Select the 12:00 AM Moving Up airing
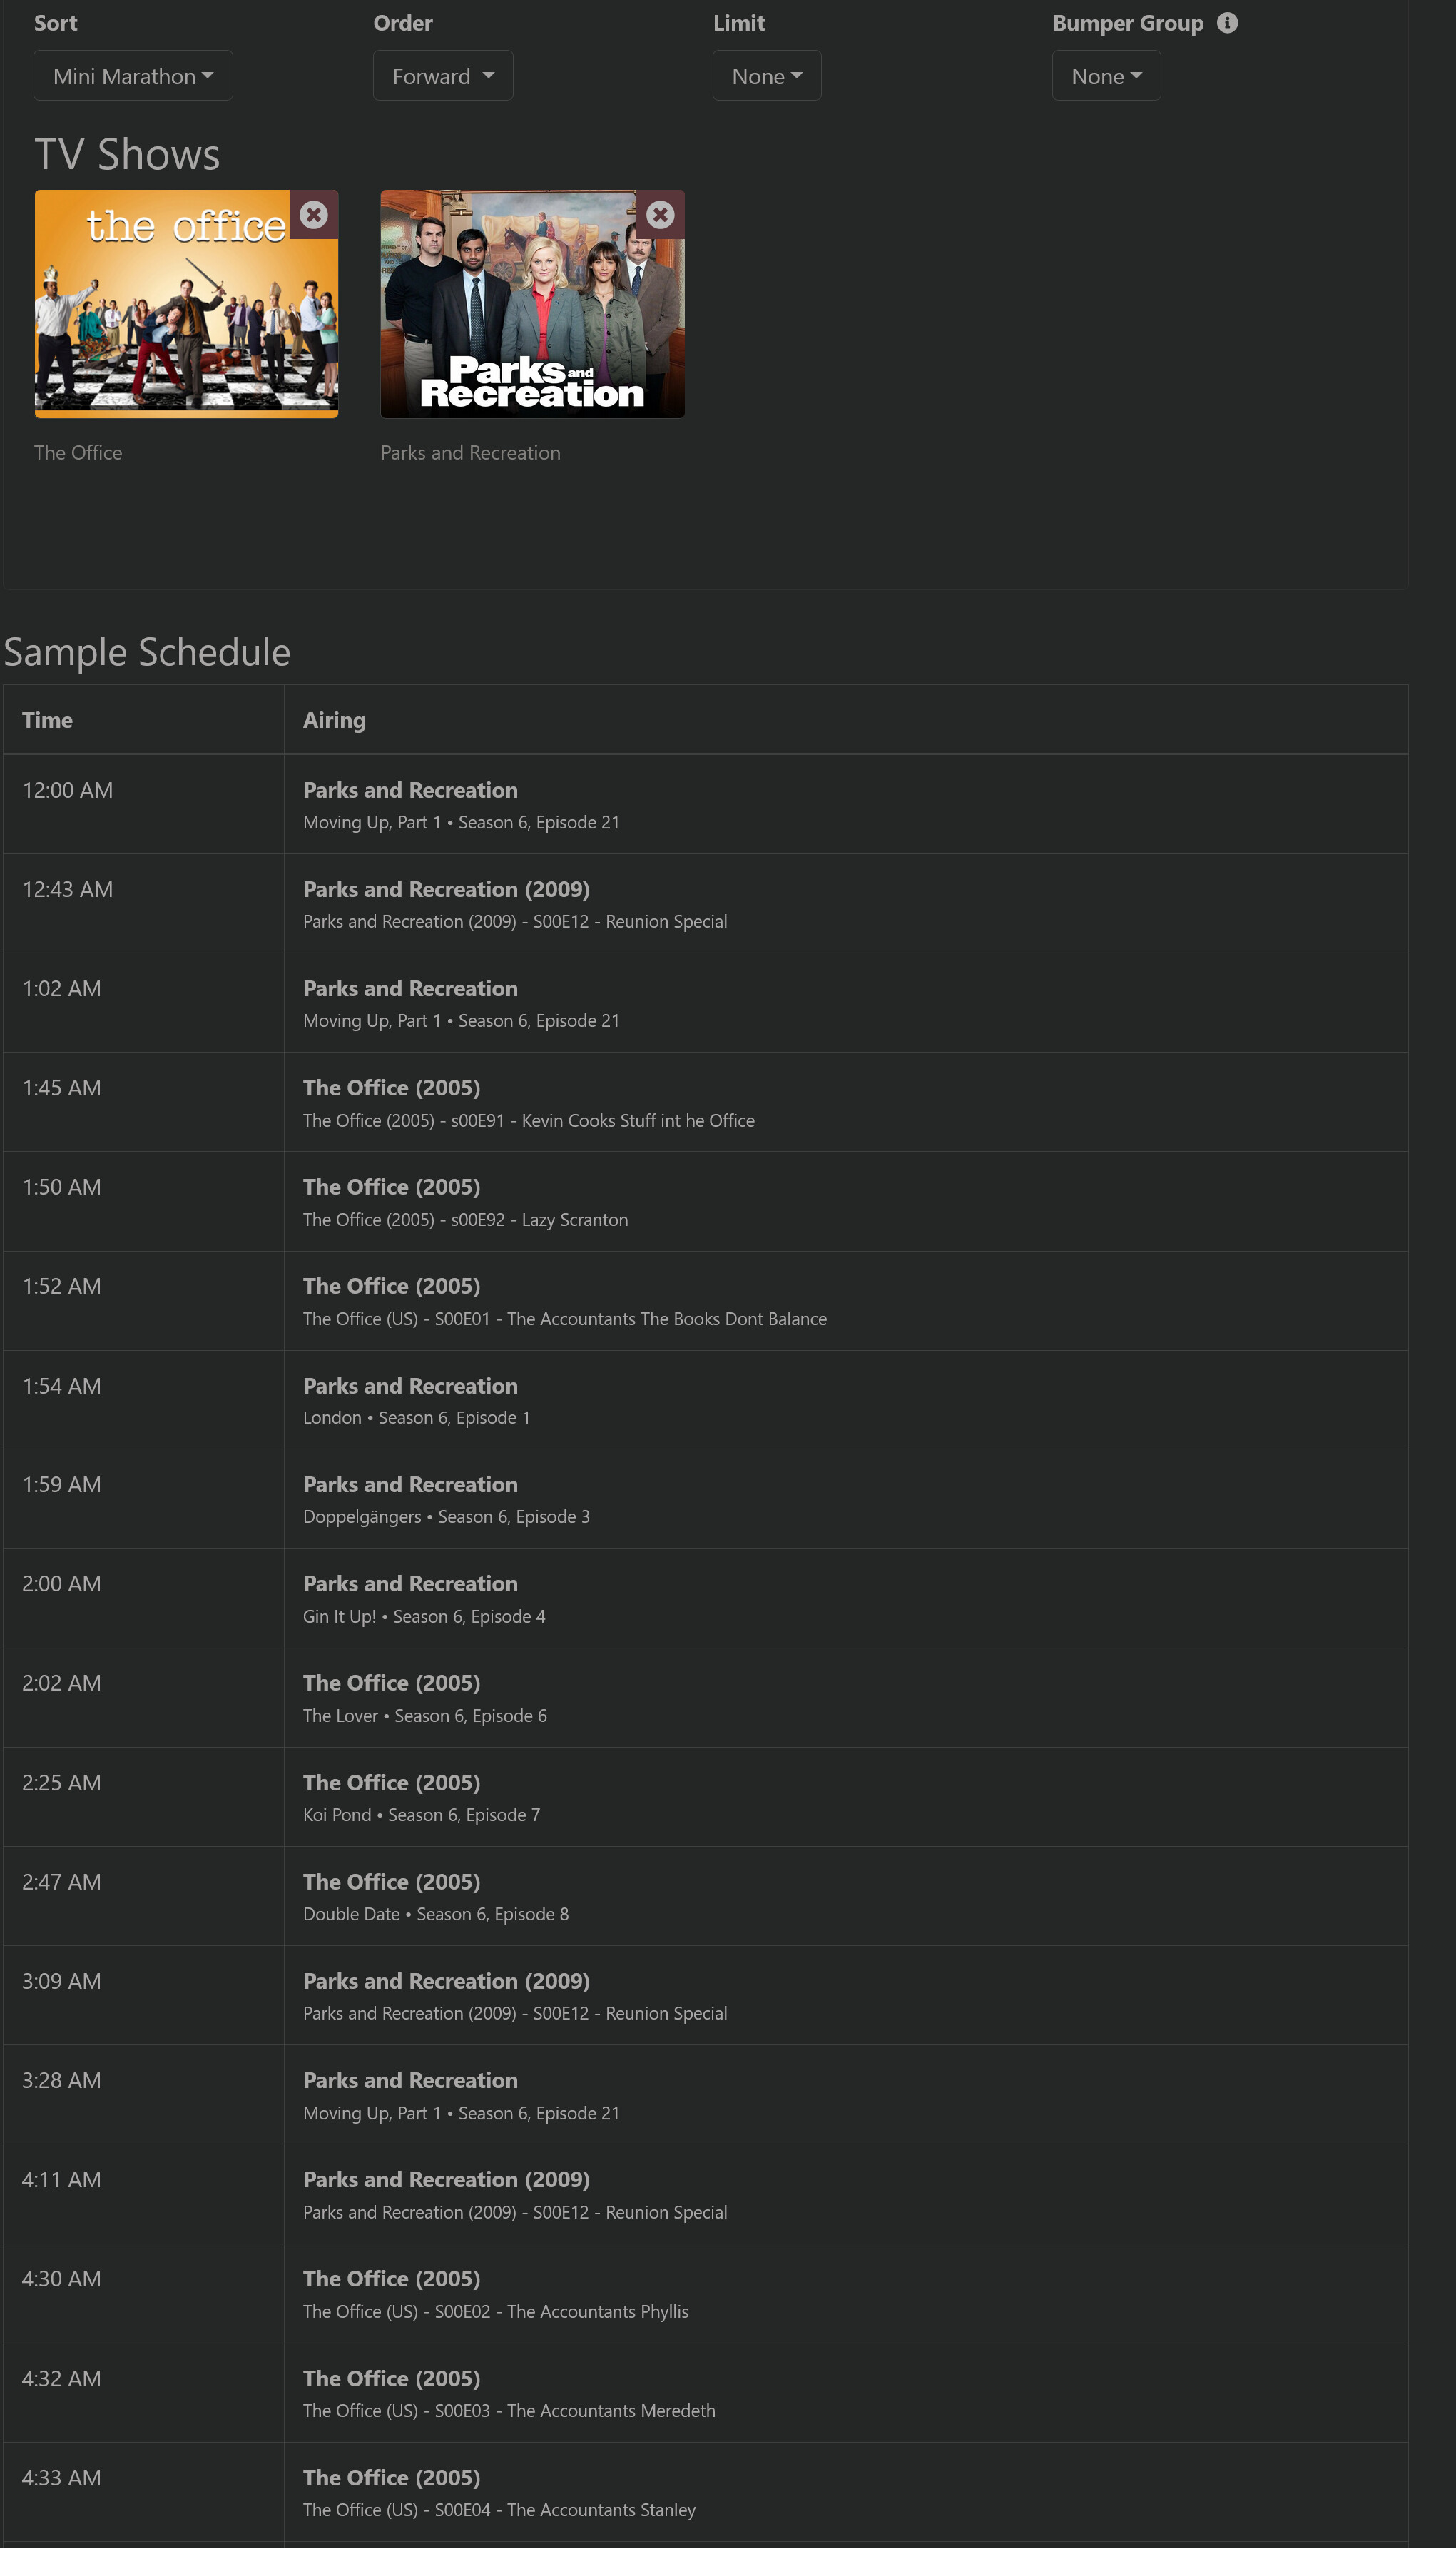Screen dimensions: 1456x2549 [x=706, y=805]
